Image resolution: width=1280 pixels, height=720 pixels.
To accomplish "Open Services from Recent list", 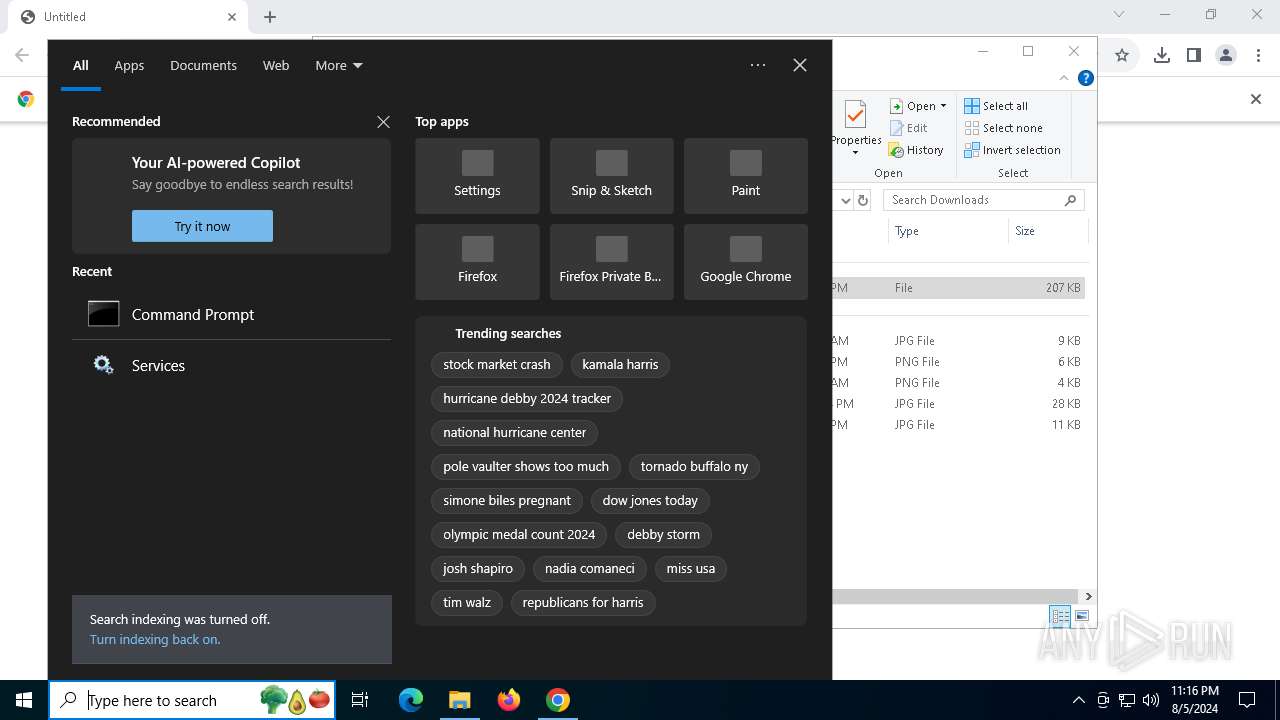I will click(231, 365).
